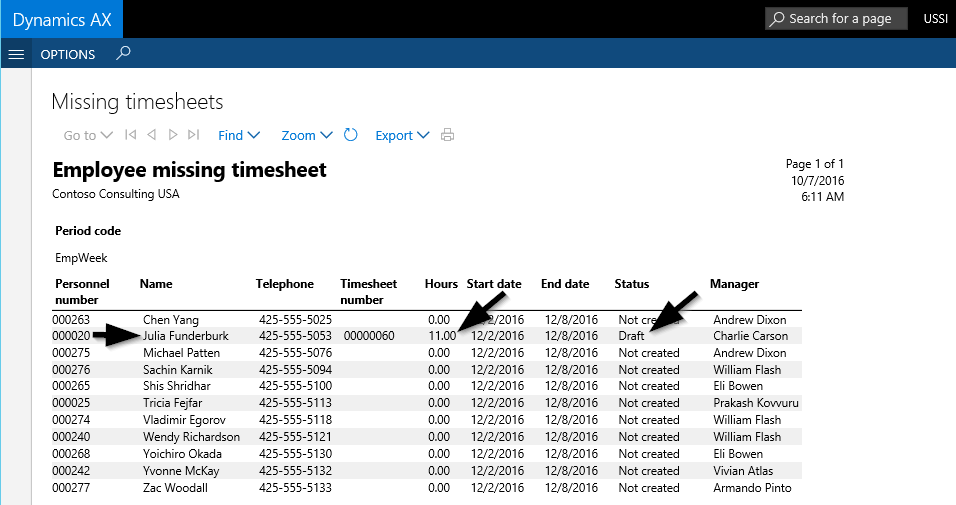Print the missing timesheets report

point(448,135)
